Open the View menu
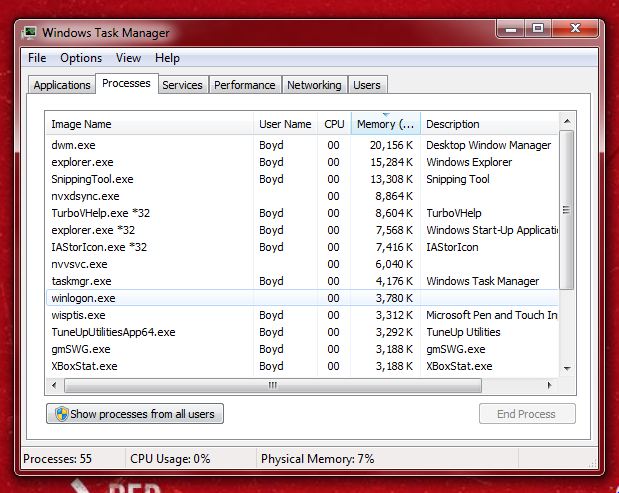This screenshot has height=493, width=619. pyautogui.click(x=128, y=58)
